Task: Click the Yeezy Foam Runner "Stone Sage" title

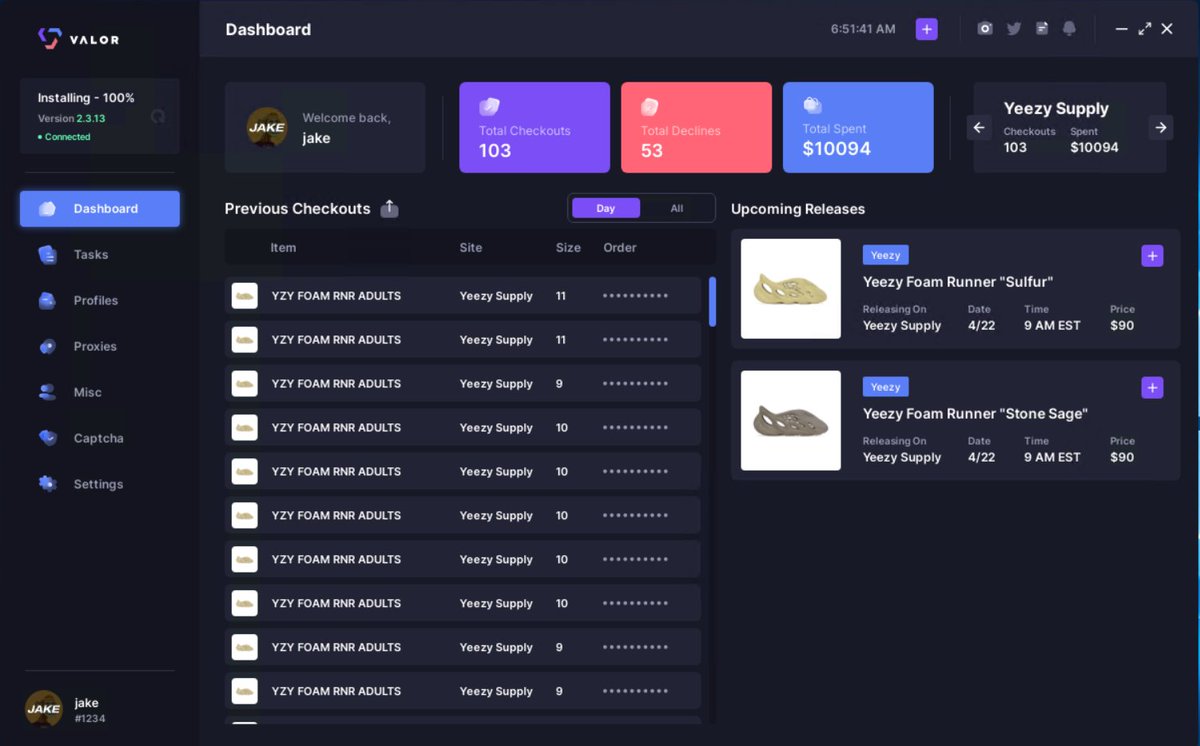Action: pyautogui.click(x=975, y=414)
